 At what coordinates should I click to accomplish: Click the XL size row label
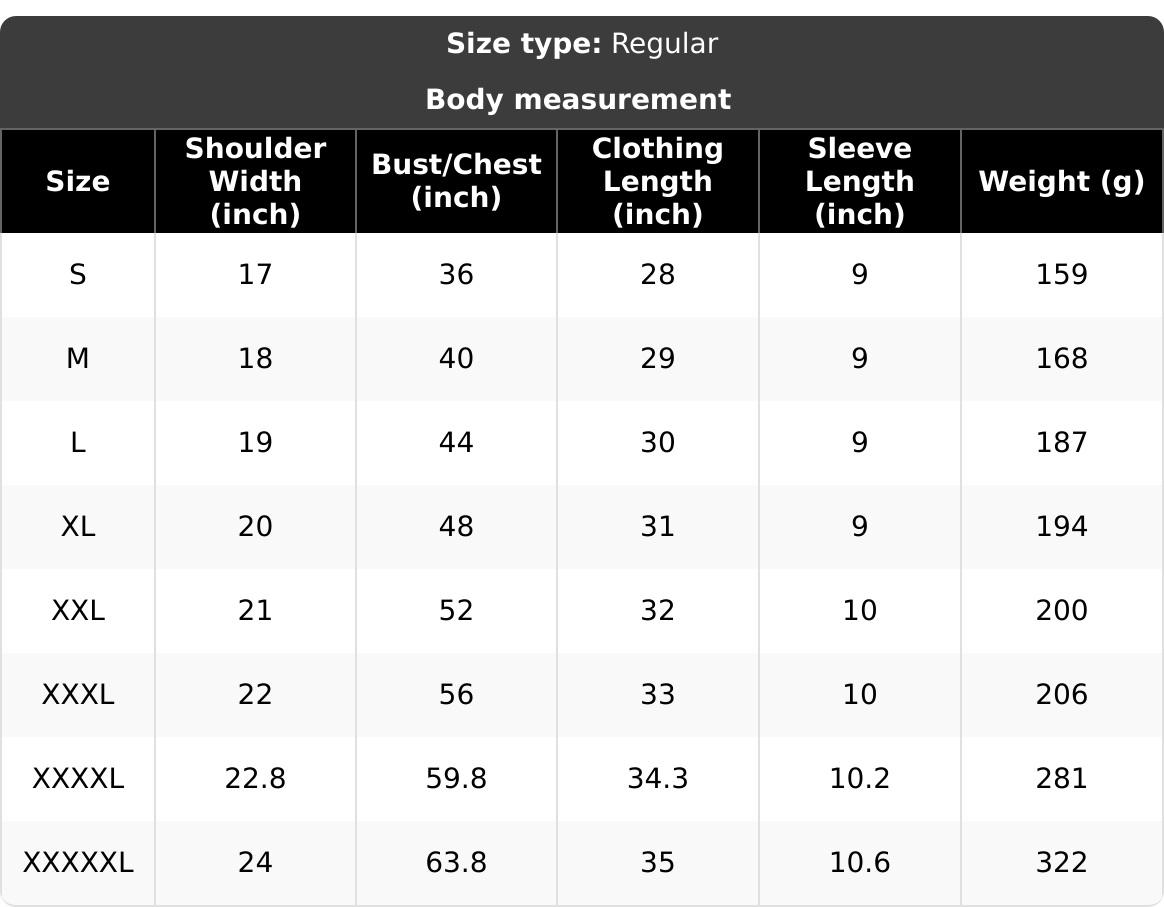[x=78, y=526]
